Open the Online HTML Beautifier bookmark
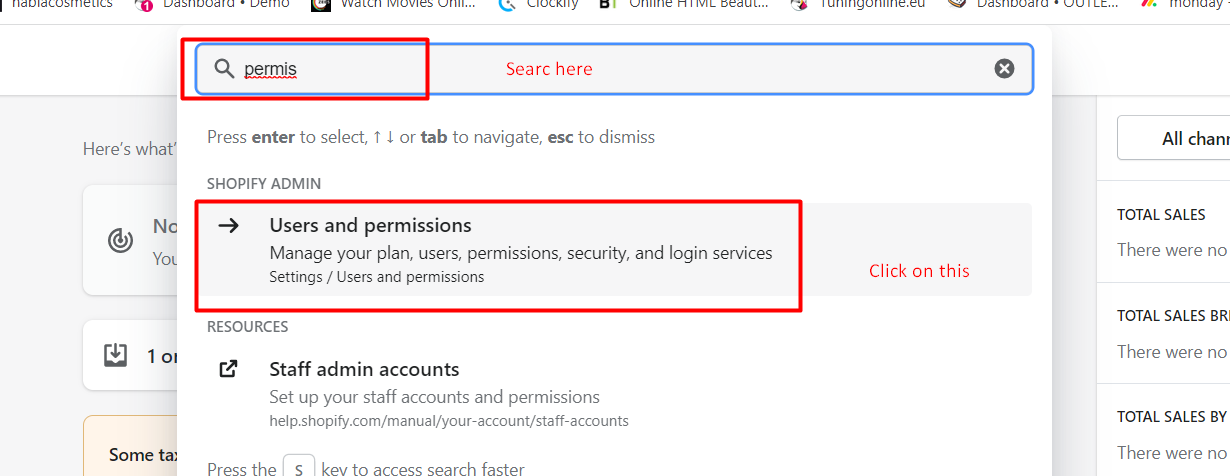This screenshot has width=1230, height=476. (684, 4)
